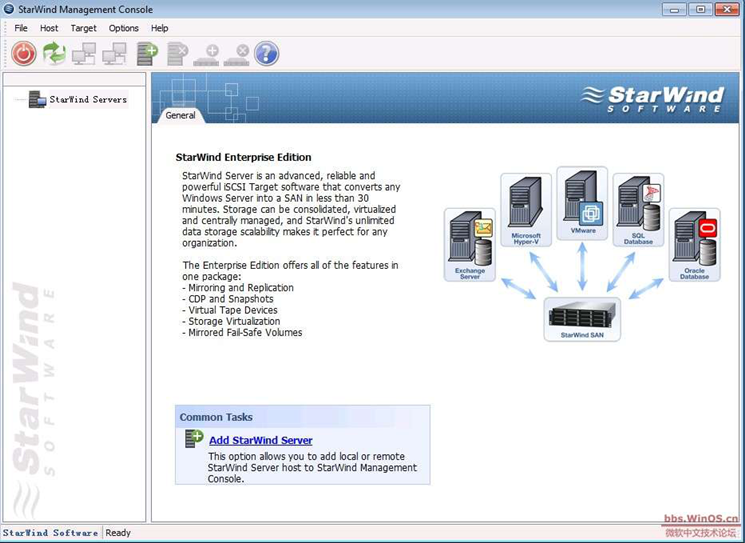Open the Options menu

point(124,28)
